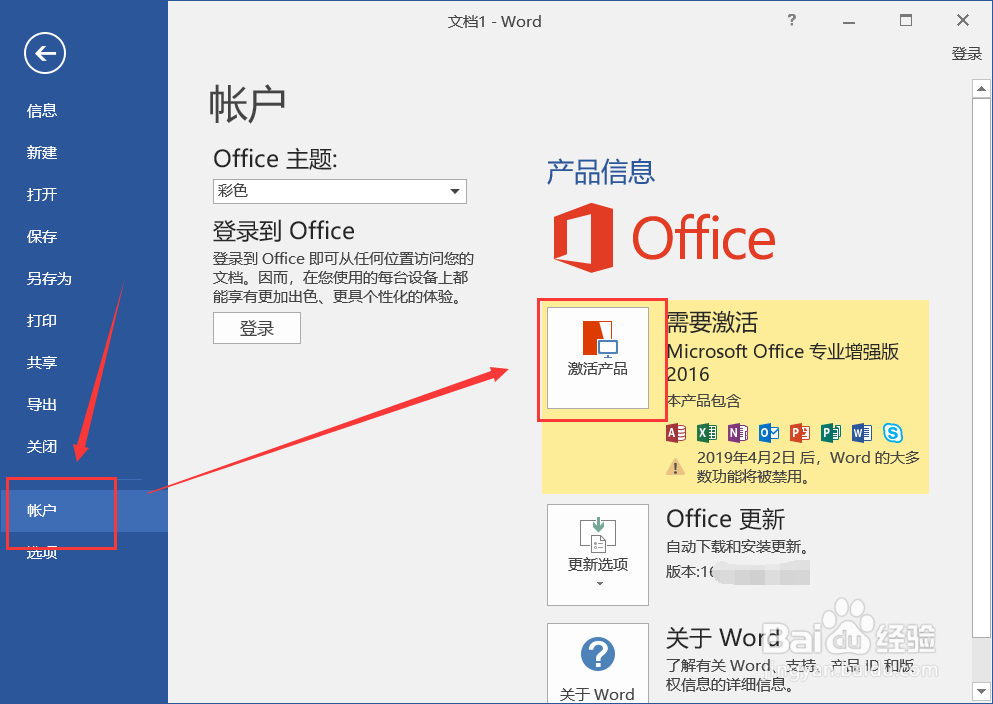Viewport: 993px width, 704px height.
Task: Click the back arrow circle icon
Action: point(45,53)
